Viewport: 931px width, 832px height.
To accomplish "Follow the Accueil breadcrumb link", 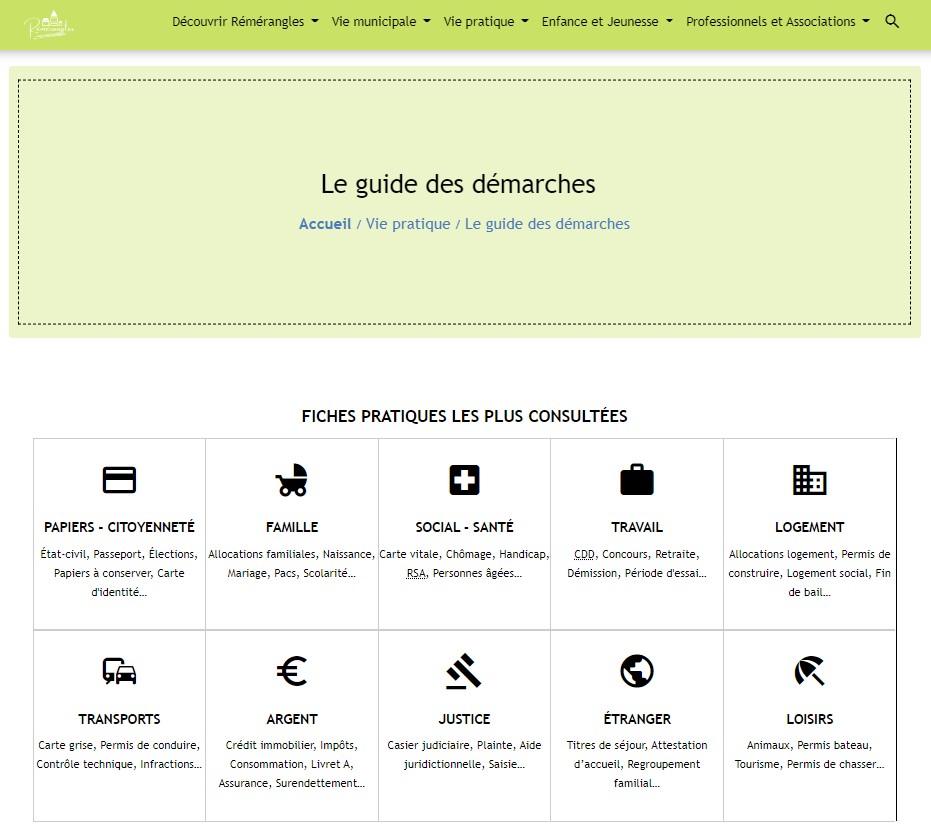I will tap(325, 224).
